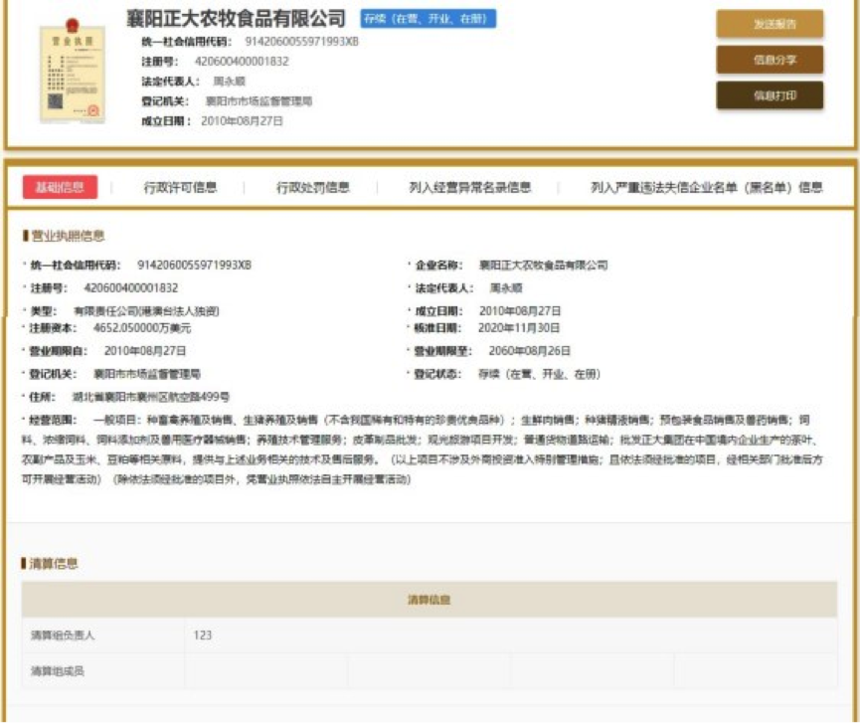Click the approval date 2020年11月30日
860x723 pixels.
pos(519,328)
